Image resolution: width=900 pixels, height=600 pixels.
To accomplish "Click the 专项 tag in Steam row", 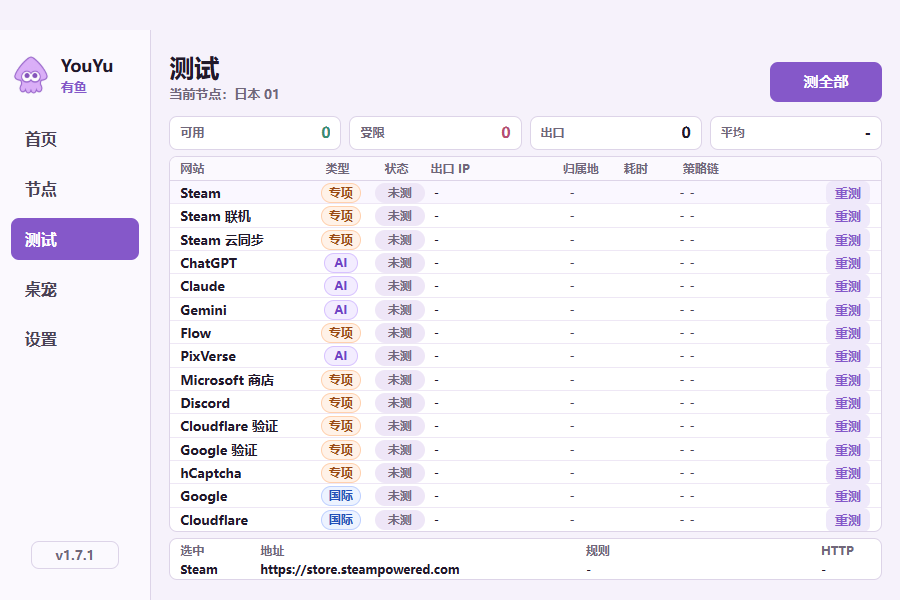I will click(x=341, y=193).
